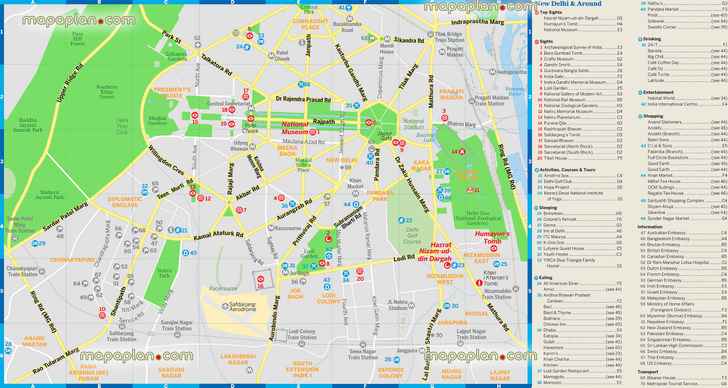Select the Hazrat Nizam-ud-din Dargah red marker

(x=447, y=265)
